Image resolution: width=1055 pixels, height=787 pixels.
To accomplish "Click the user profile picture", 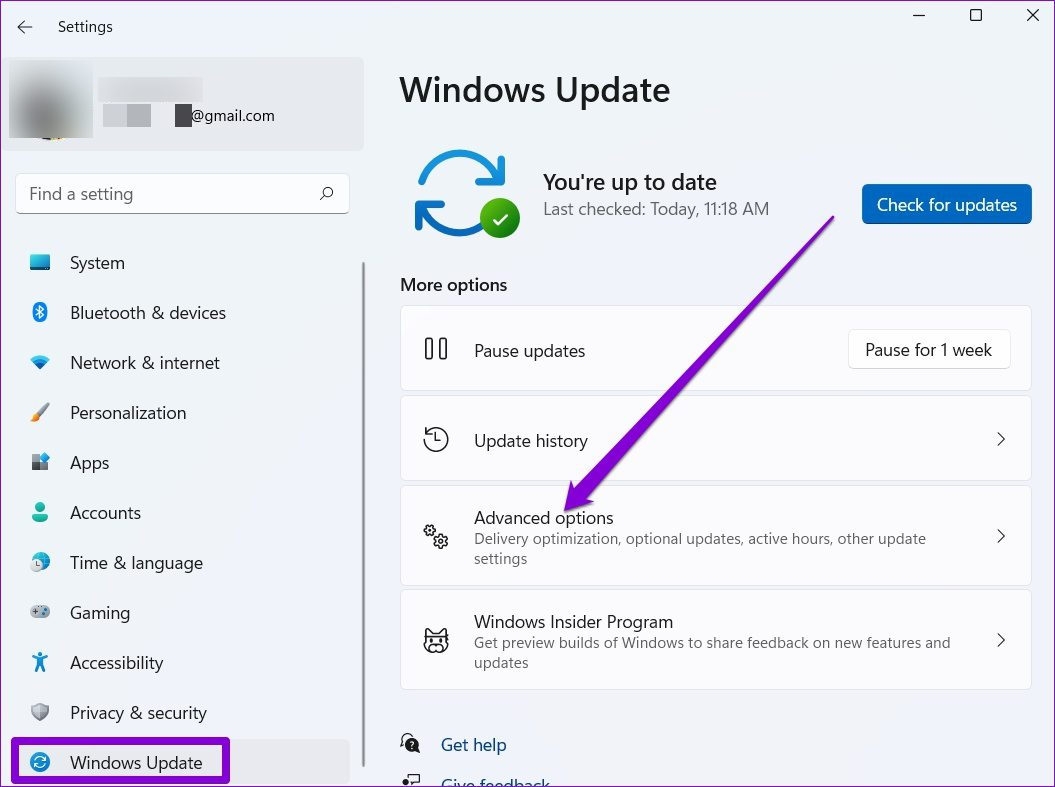I will [x=50, y=100].
